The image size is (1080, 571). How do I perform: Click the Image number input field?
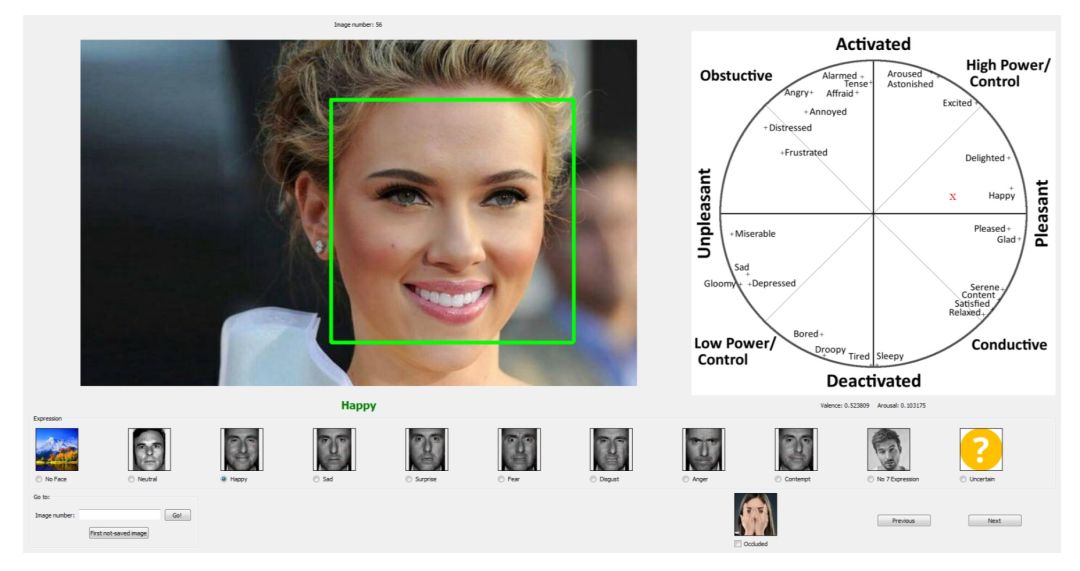(x=119, y=515)
